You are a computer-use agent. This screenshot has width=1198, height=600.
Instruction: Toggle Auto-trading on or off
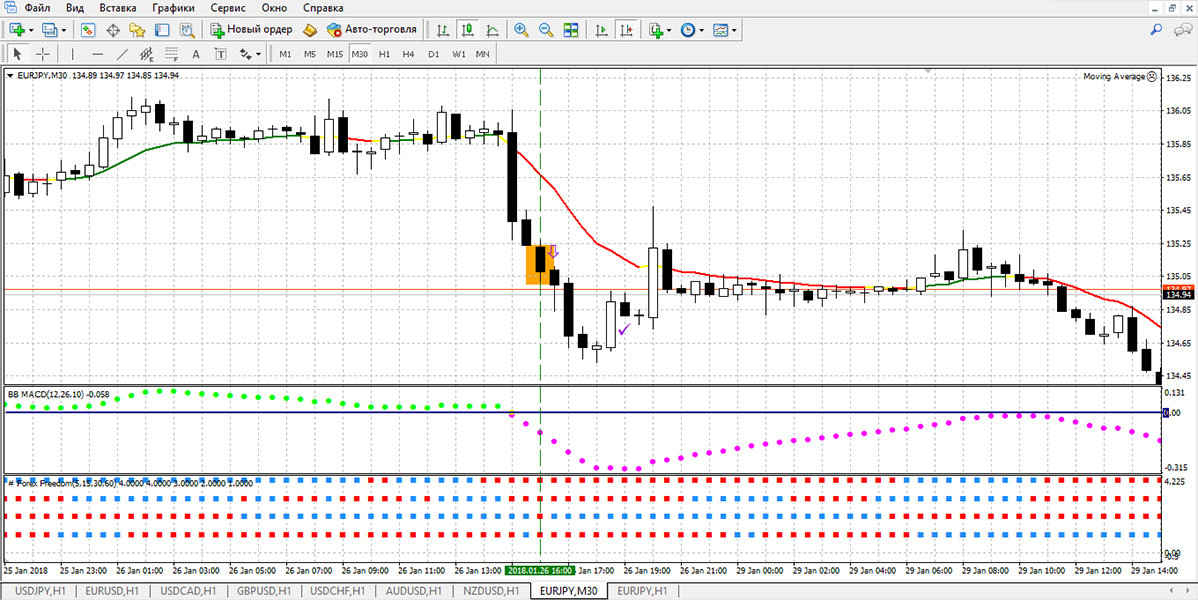pos(370,30)
